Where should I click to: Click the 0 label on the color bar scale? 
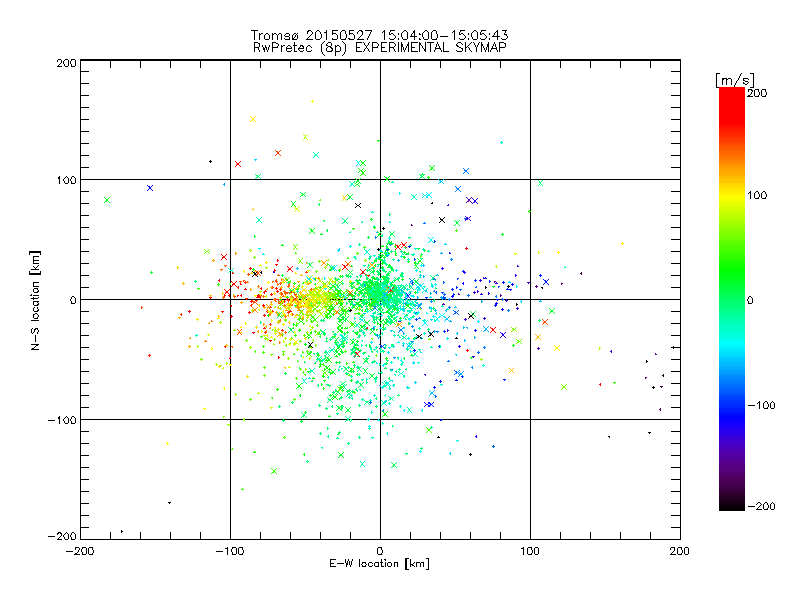pyautogui.click(x=750, y=300)
